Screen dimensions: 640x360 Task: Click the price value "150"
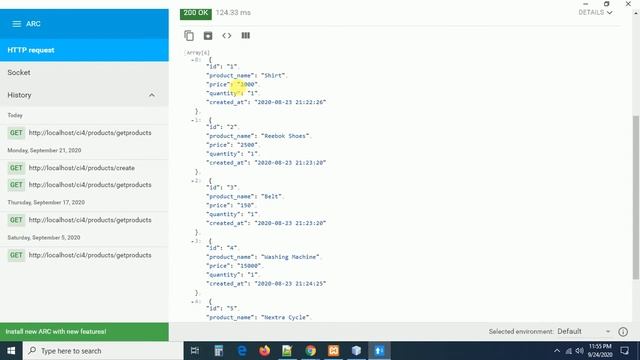point(246,205)
